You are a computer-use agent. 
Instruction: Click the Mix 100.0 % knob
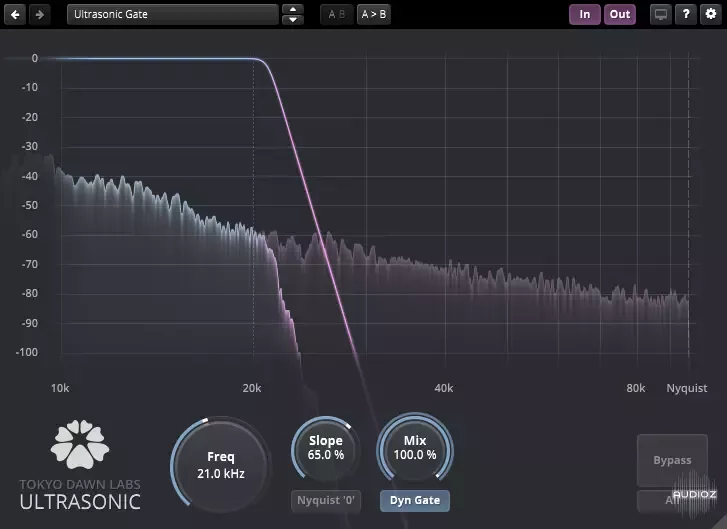pyautogui.click(x=415, y=448)
